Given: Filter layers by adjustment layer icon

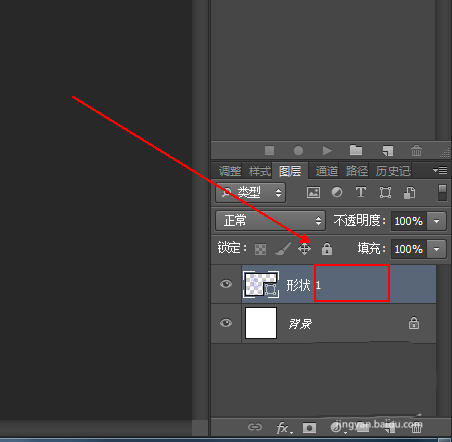Looking at the screenshot, I should pos(337,192).
